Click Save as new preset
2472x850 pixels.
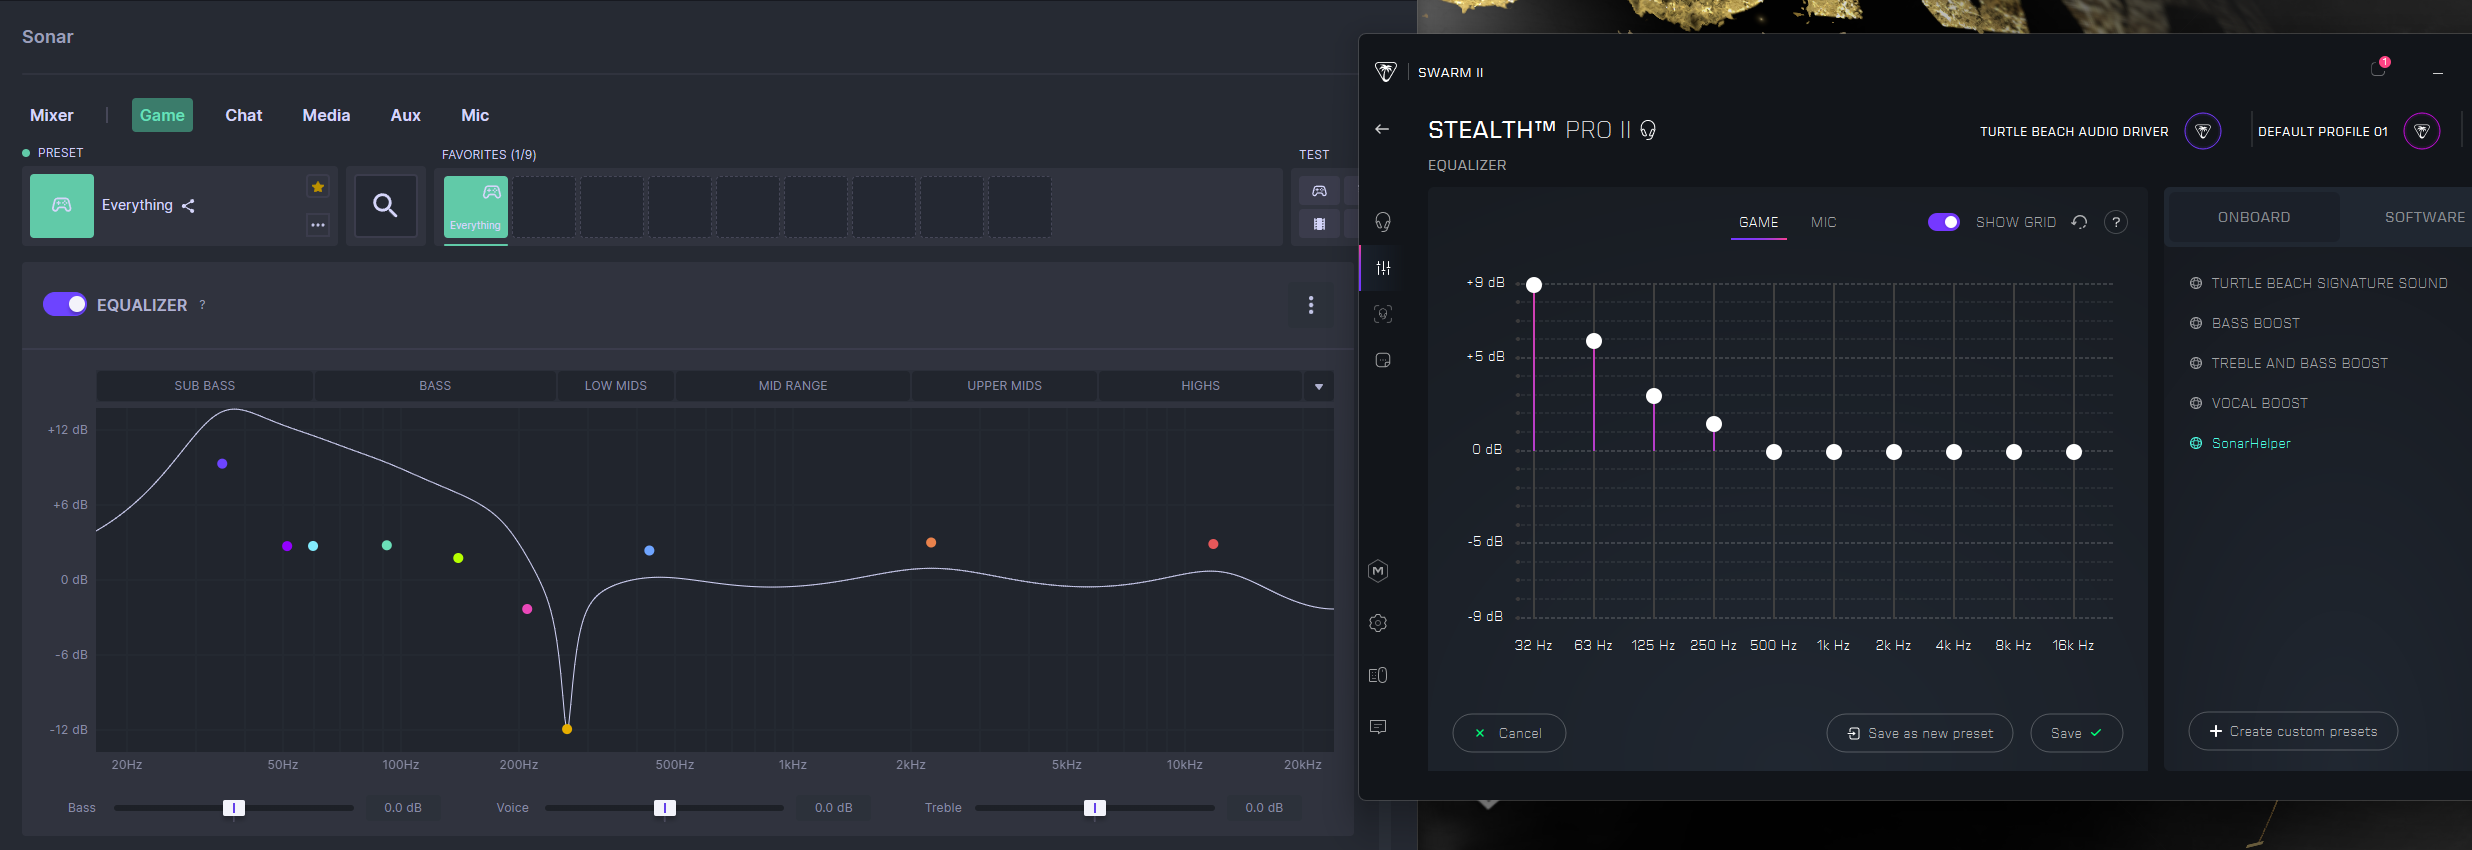click(x=1920, y=733)
